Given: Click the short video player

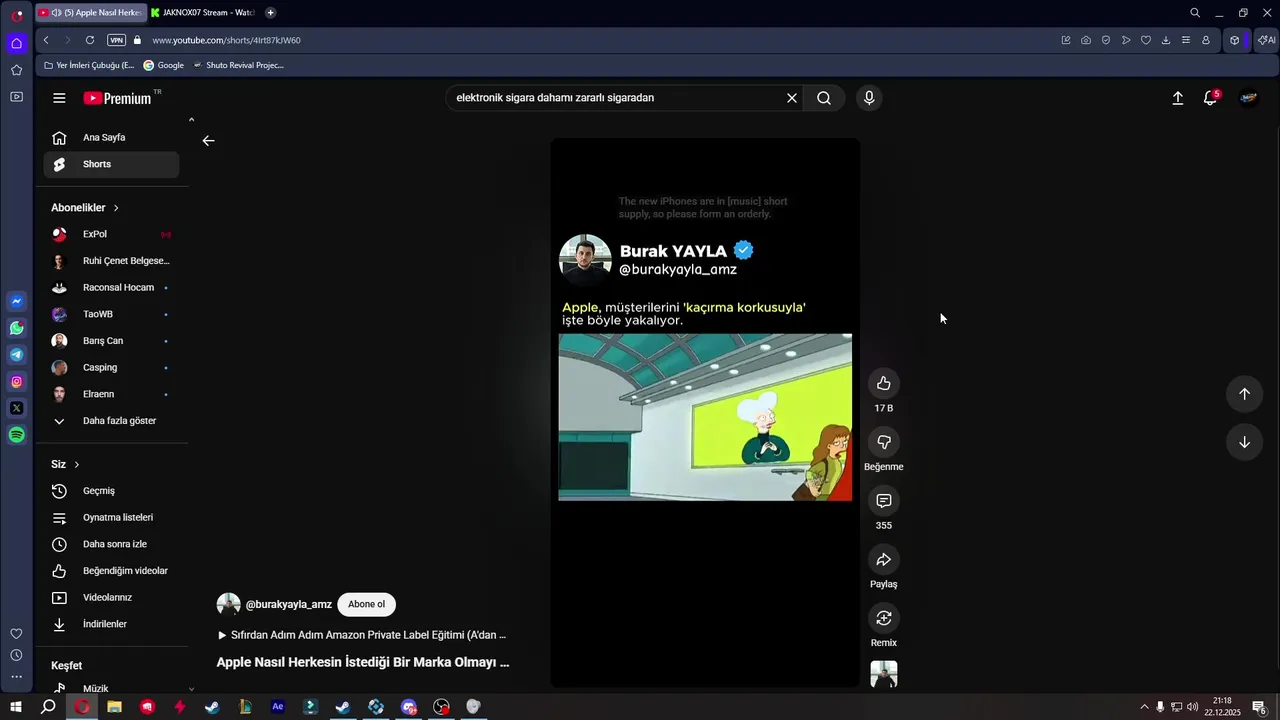Looking at the screenshot, I should click(x=705, y=413).
